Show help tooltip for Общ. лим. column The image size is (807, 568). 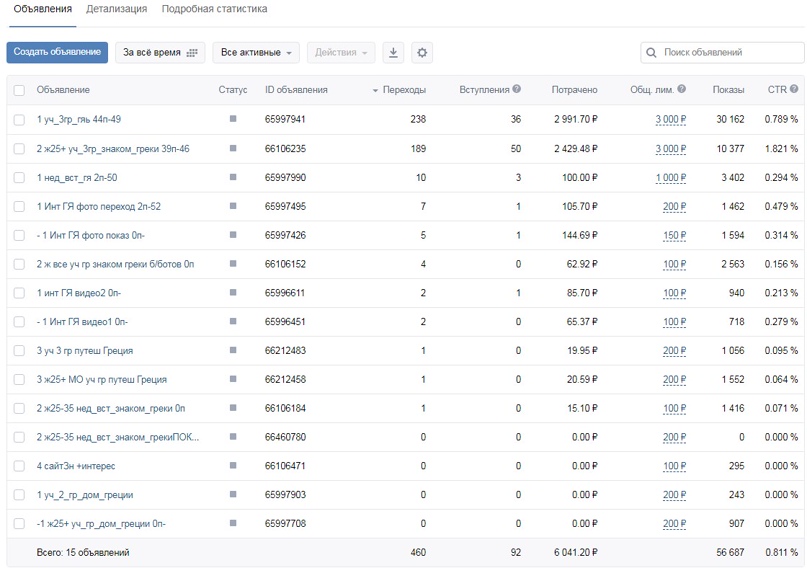[x=681, y=88]
